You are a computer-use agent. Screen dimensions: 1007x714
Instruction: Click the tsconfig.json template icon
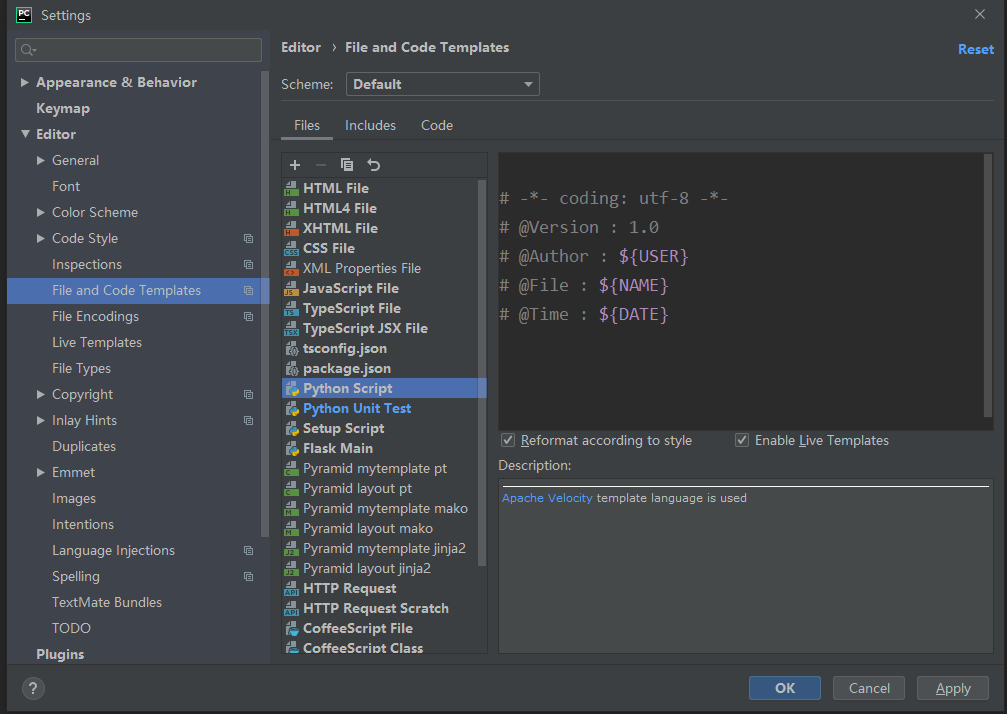[292, 349]
